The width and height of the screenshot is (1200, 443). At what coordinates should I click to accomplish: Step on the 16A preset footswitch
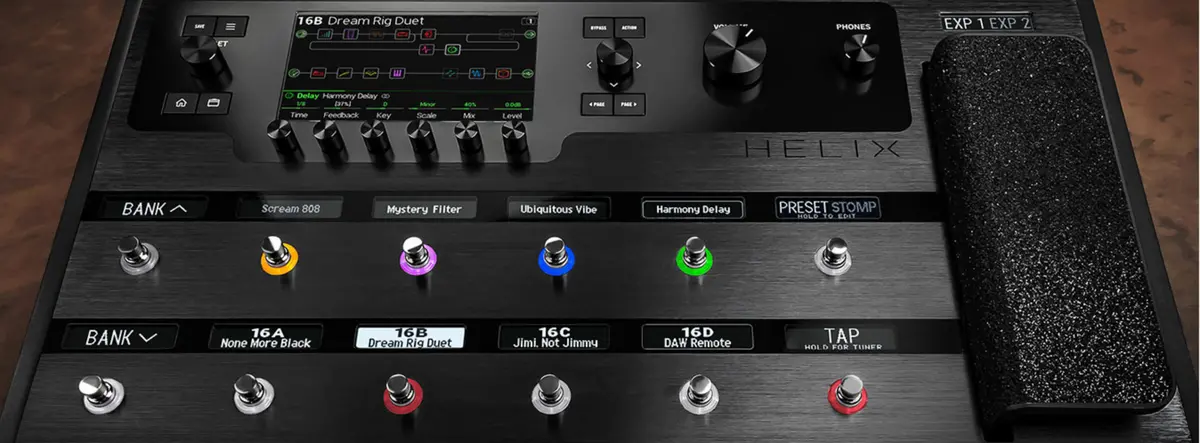click(254, 393)
